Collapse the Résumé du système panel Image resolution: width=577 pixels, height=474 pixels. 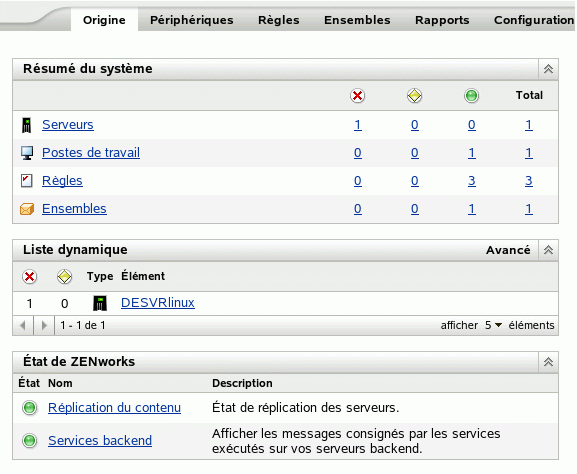pyautogui.click(x=548, y=69)
